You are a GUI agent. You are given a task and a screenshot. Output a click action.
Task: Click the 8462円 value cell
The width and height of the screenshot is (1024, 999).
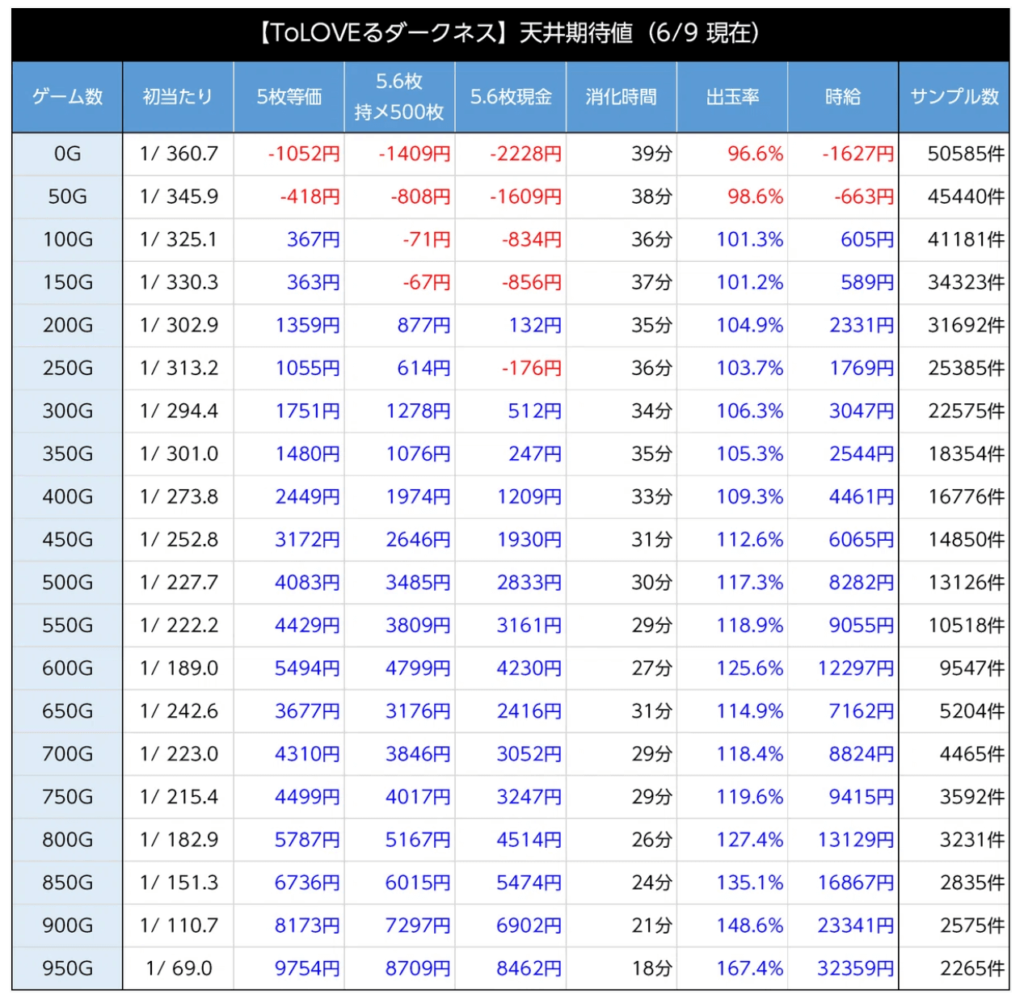[x=511, y=968]
